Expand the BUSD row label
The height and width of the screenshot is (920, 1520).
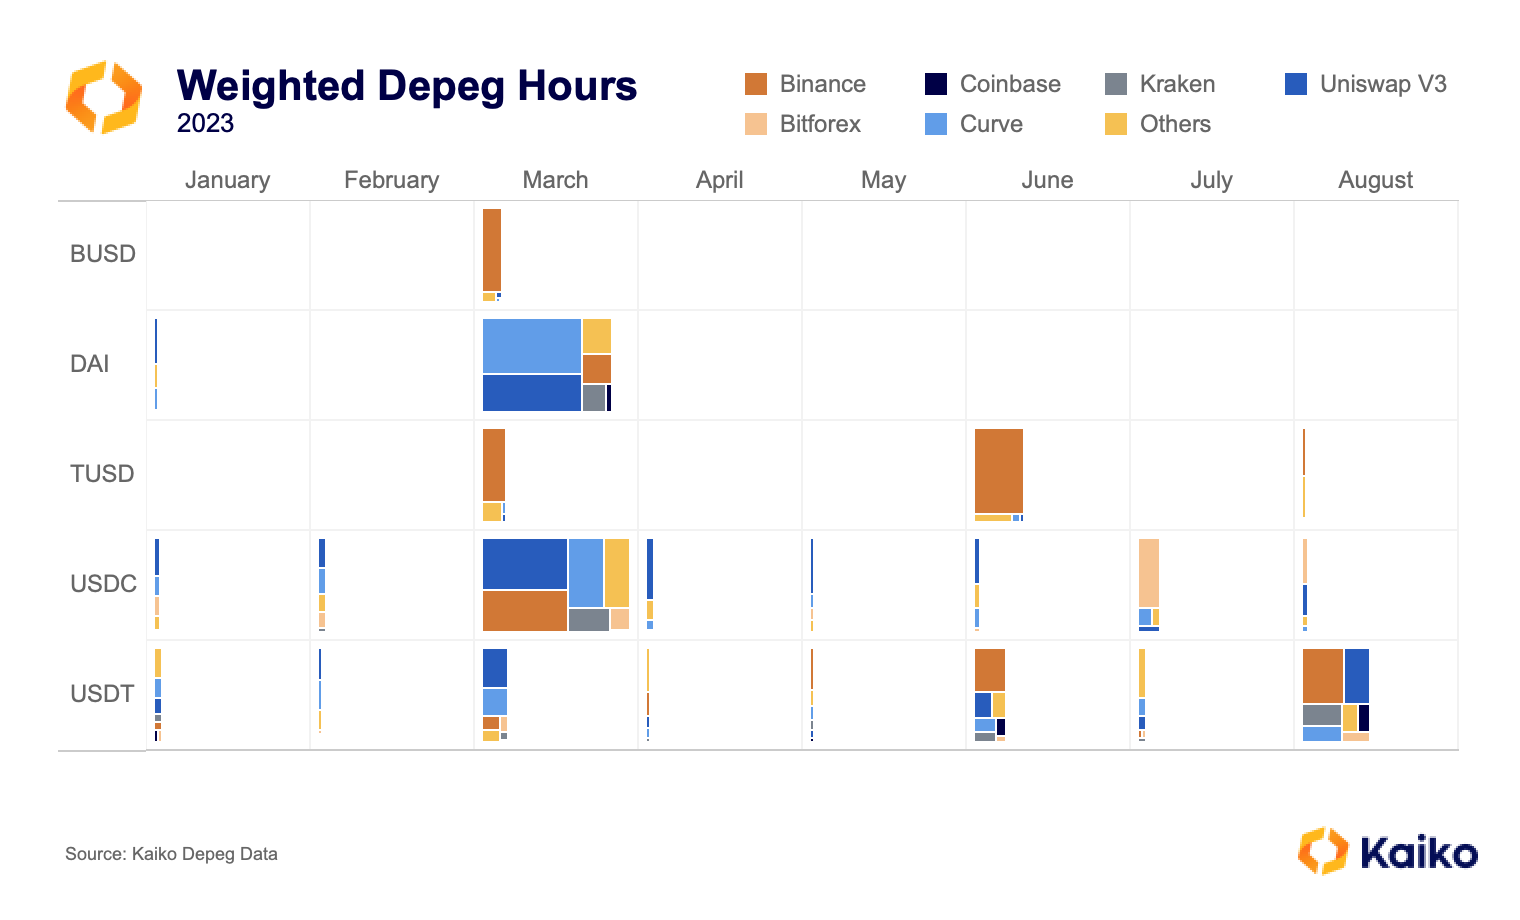pos(103,254)
